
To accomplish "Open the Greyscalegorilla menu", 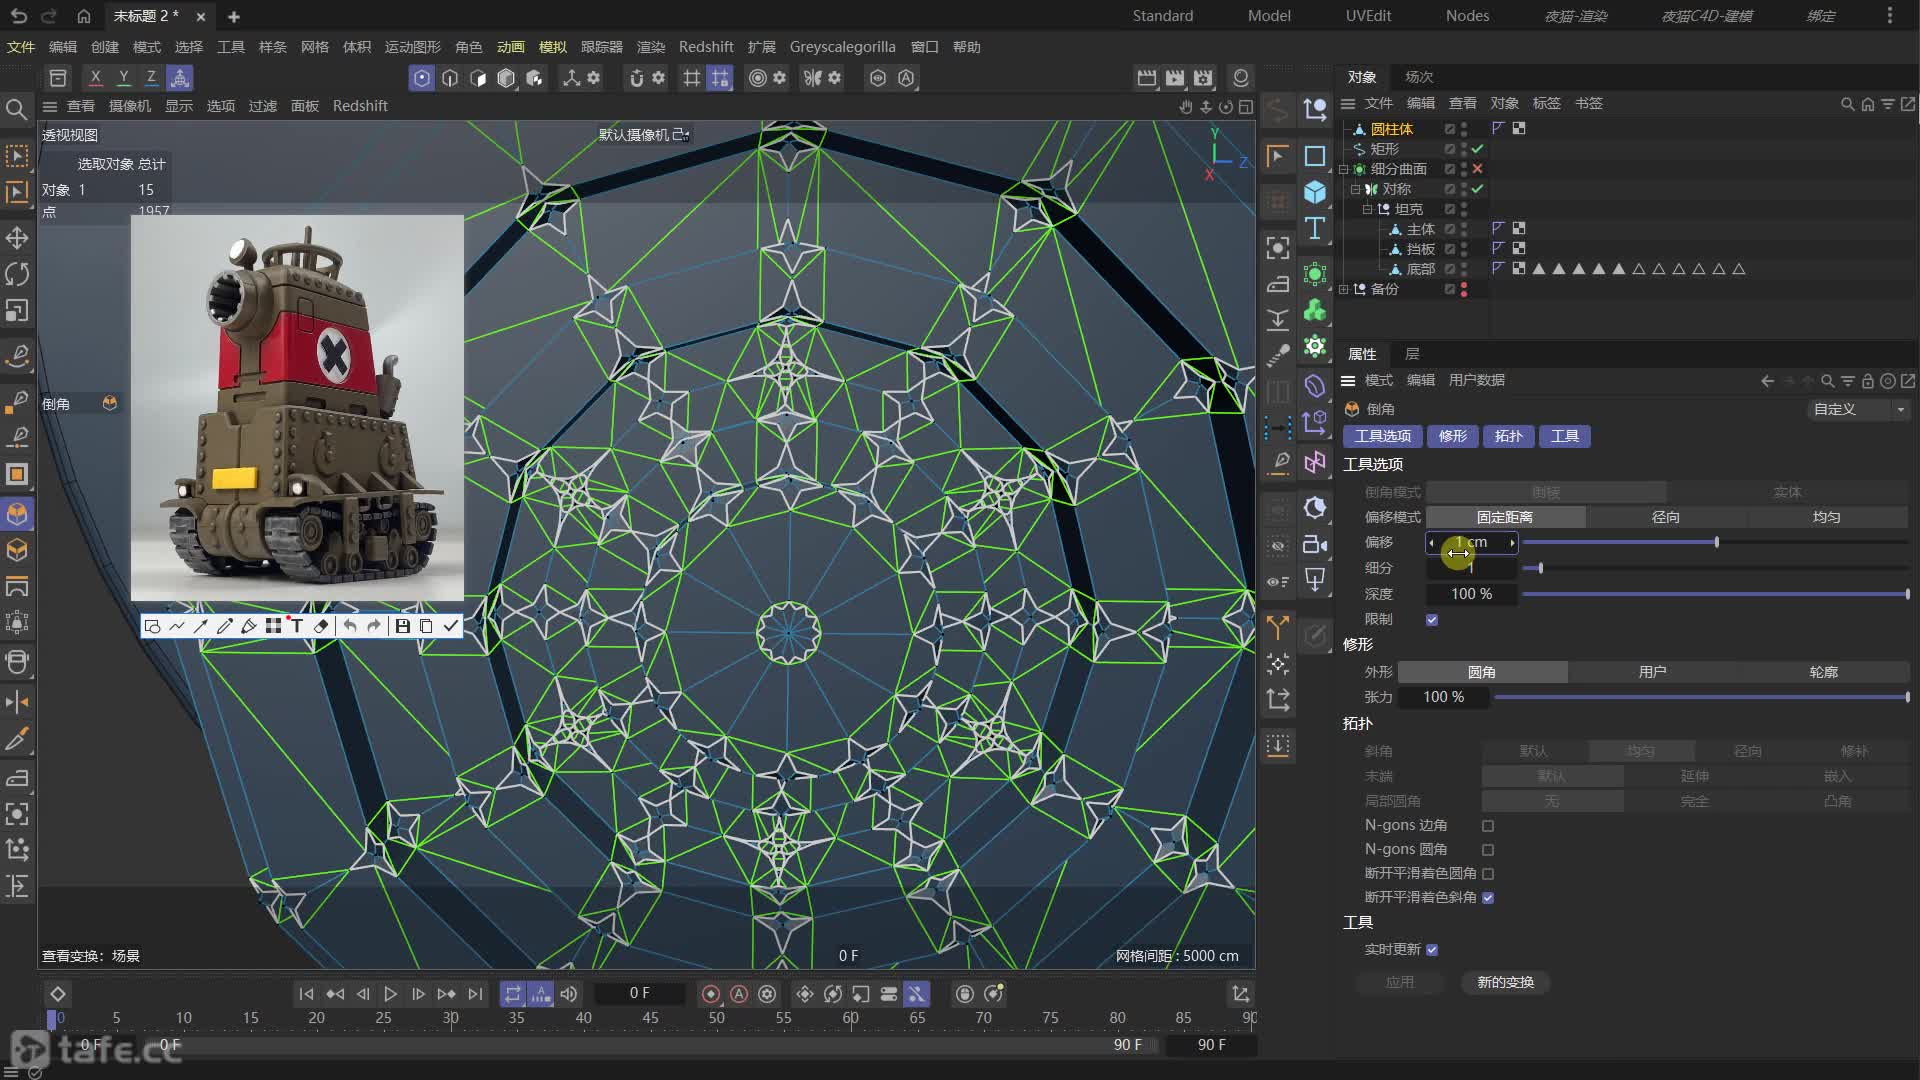I will pos(842,47).
